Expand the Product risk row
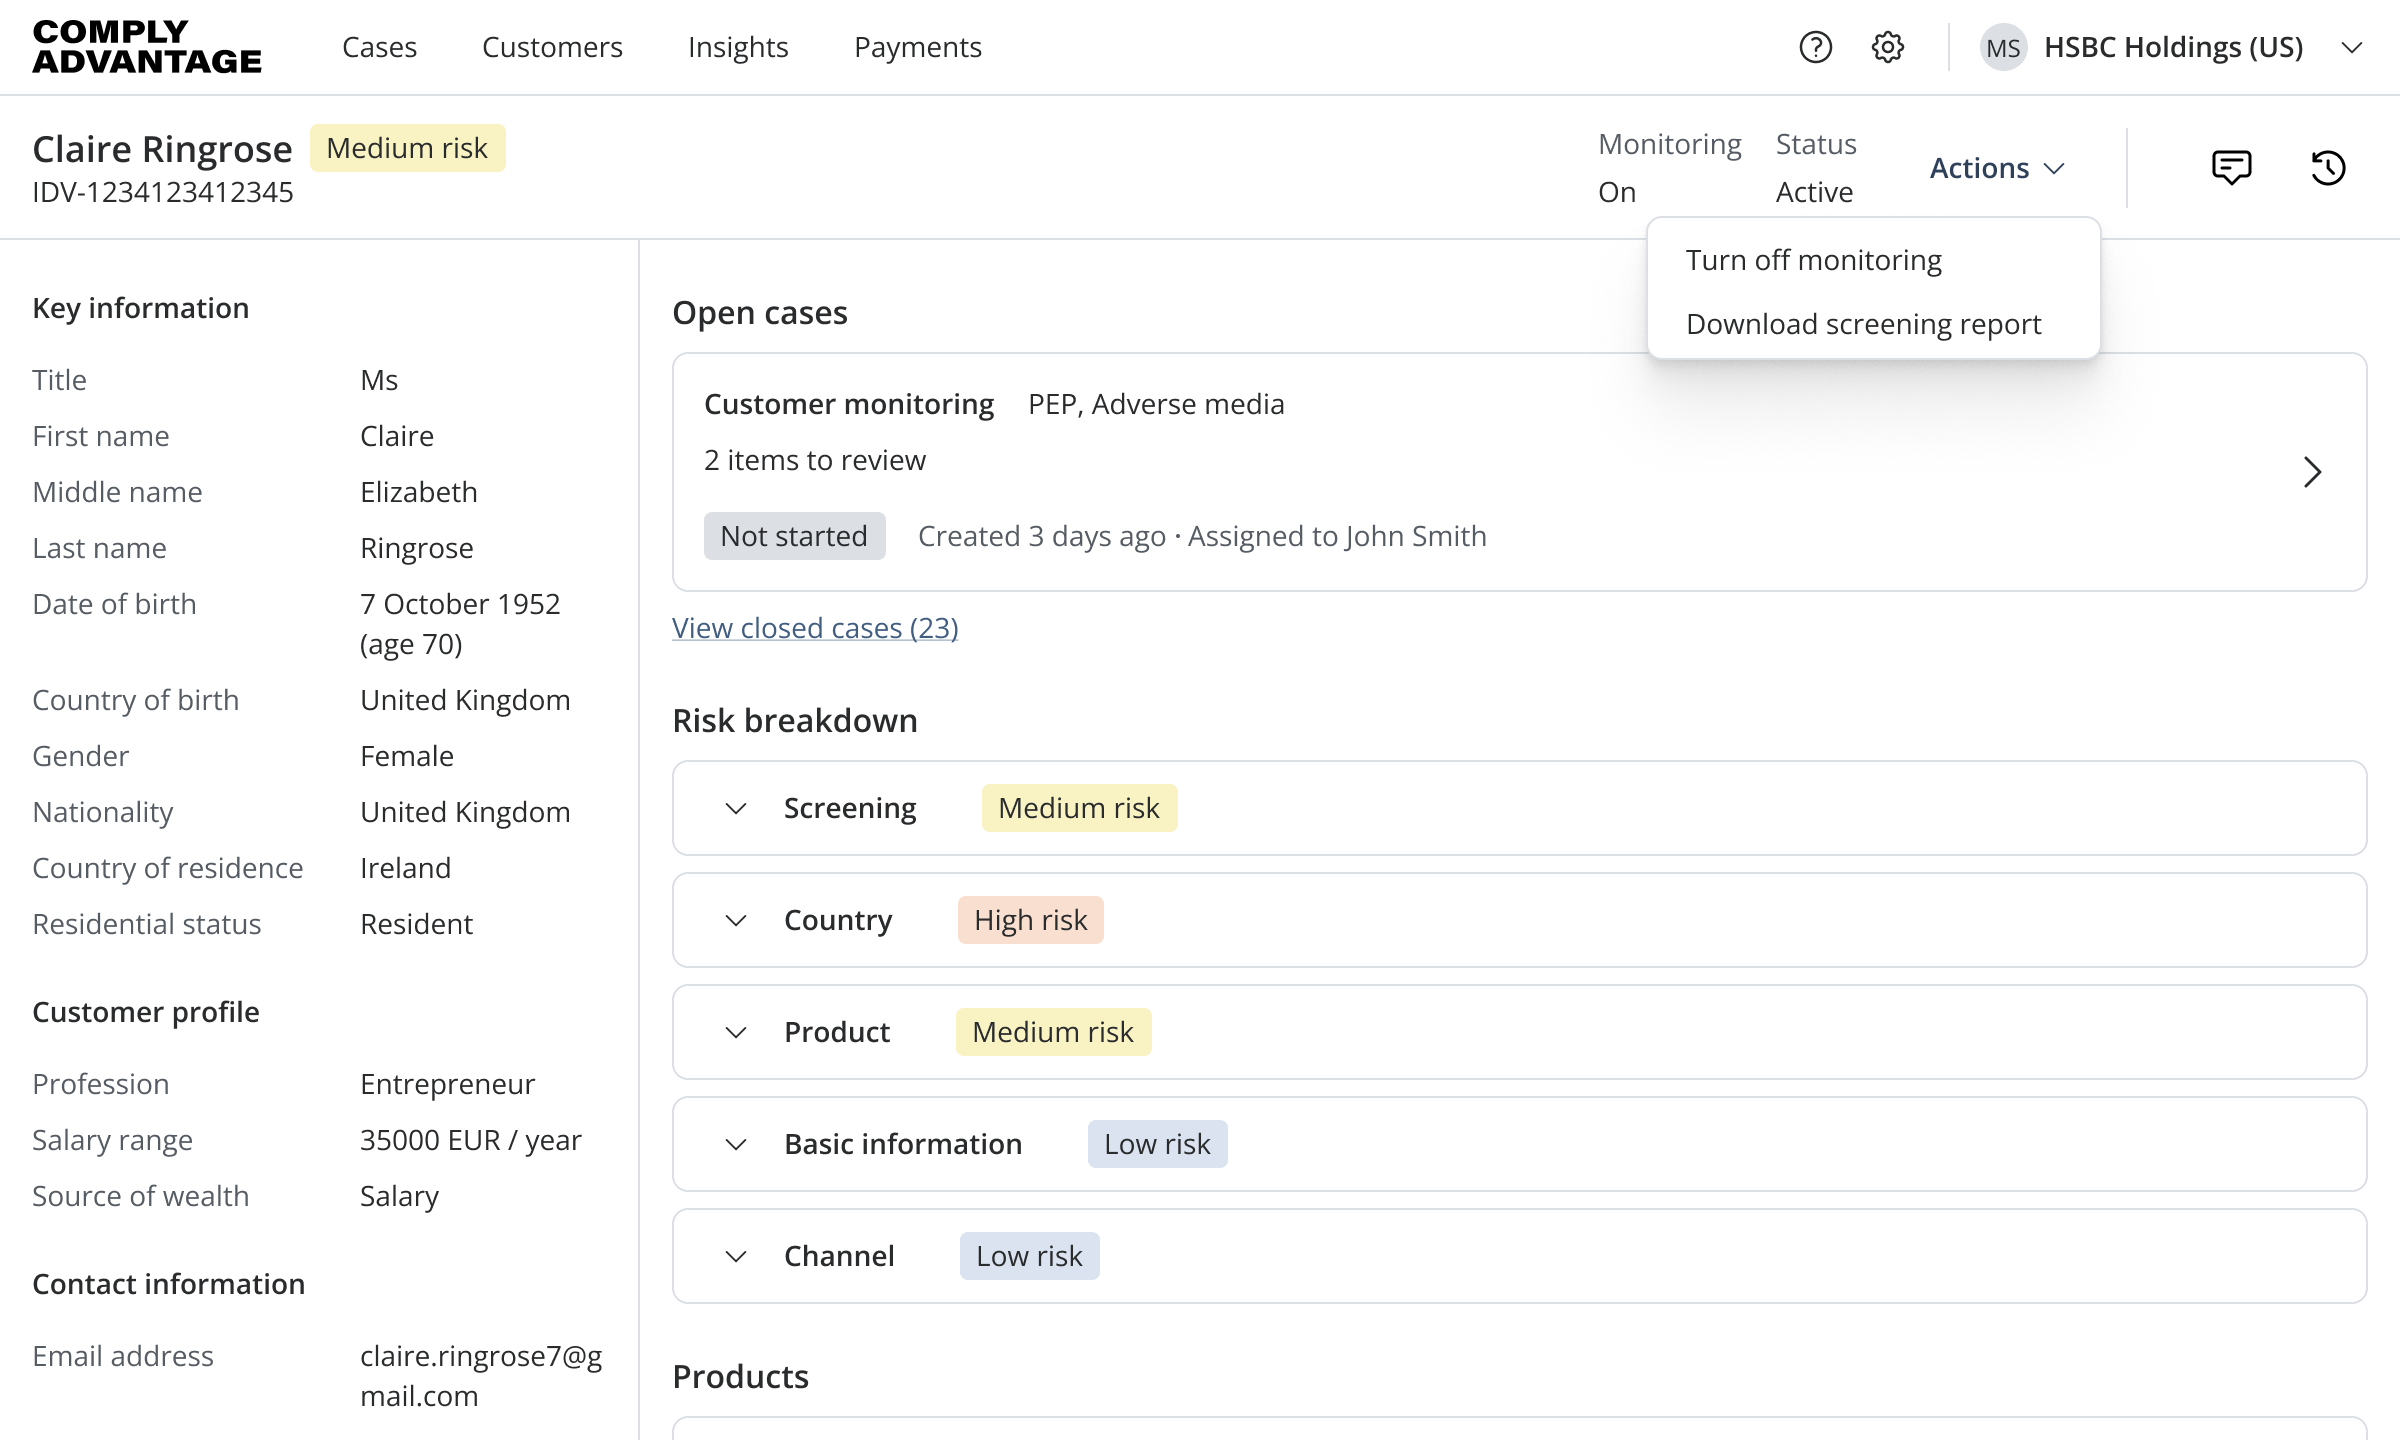The width and height of the screenshot is (2400, 1440). point(736,1032)
